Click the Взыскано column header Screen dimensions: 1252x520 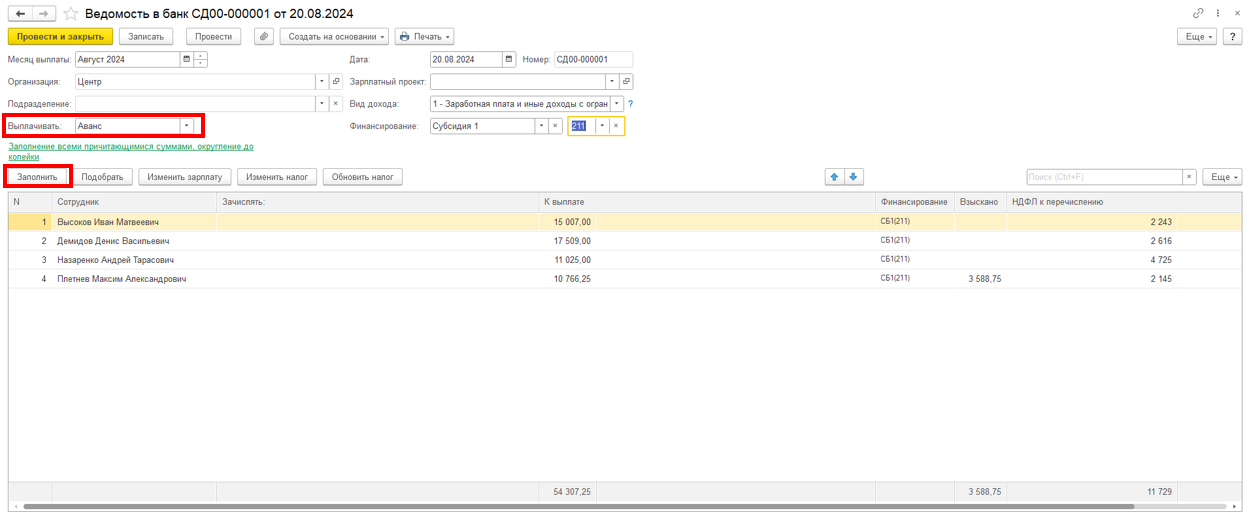click(978, 202)
